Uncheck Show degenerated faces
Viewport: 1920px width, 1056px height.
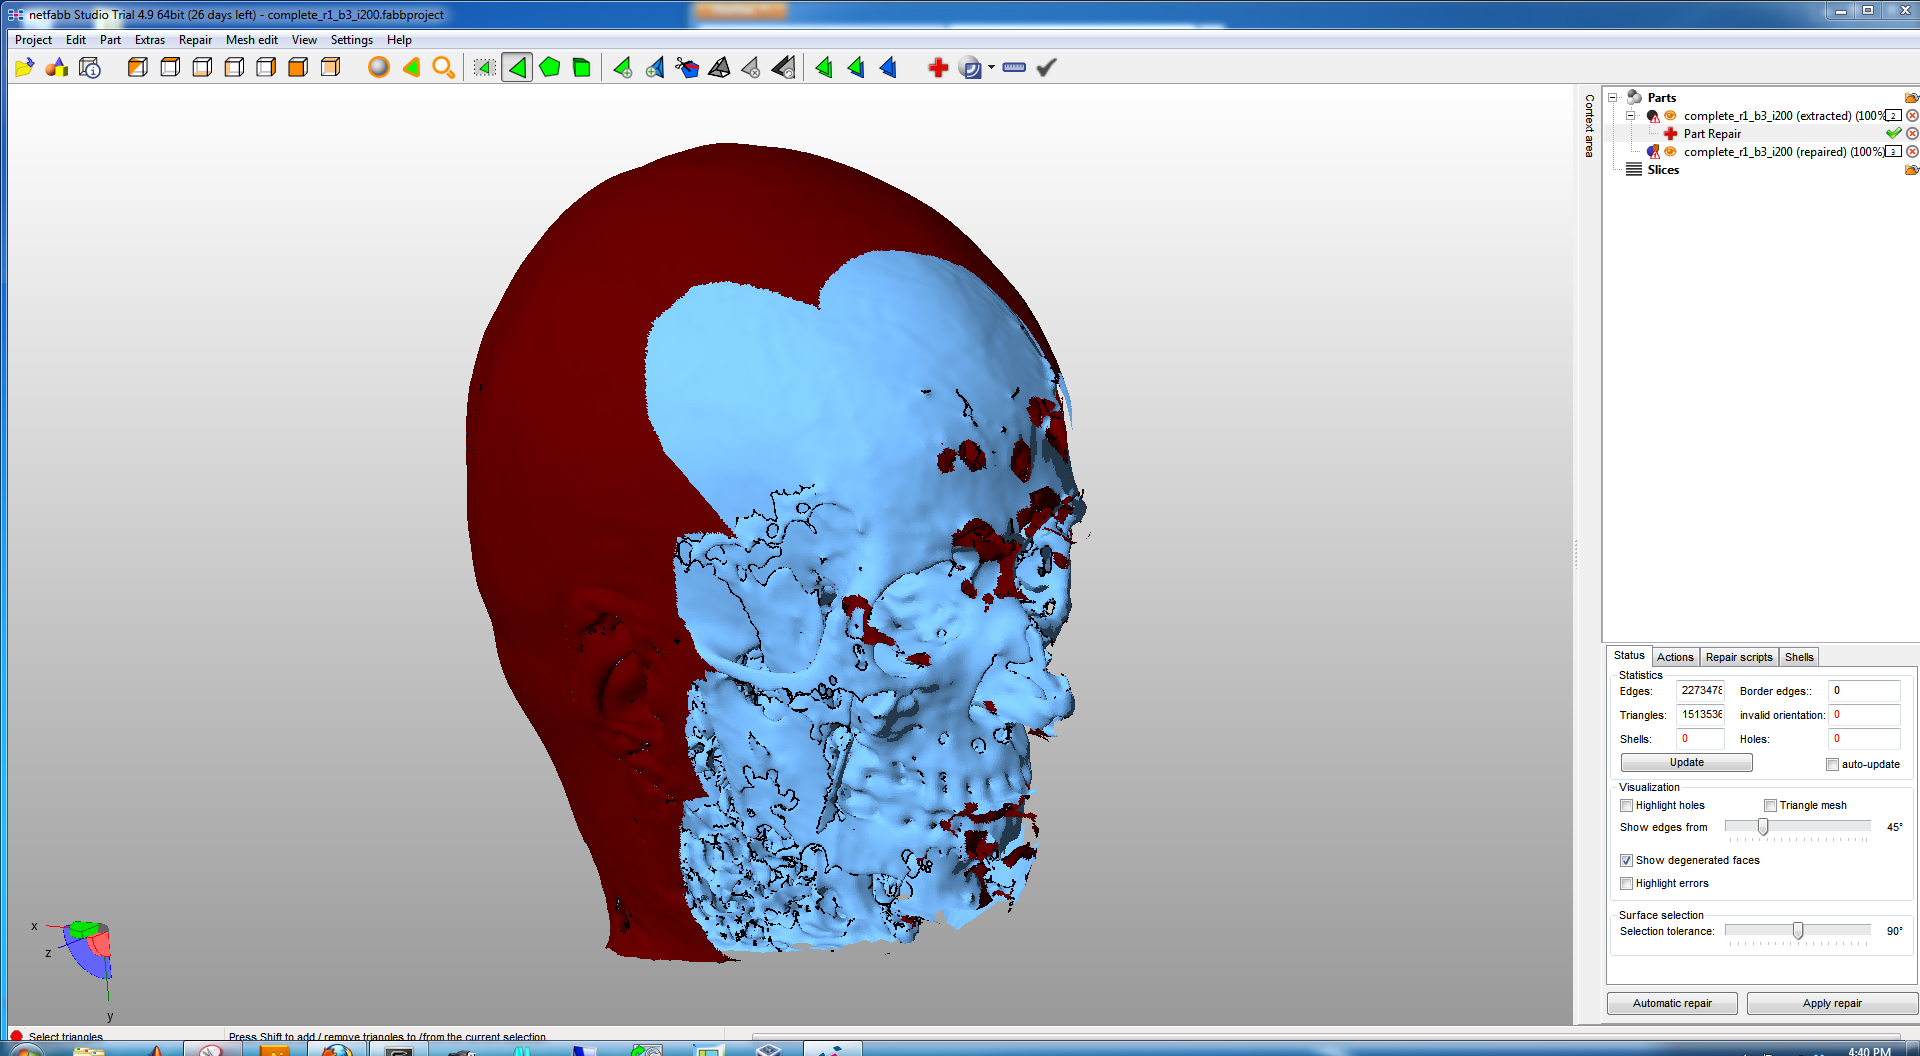(1626, 861)
